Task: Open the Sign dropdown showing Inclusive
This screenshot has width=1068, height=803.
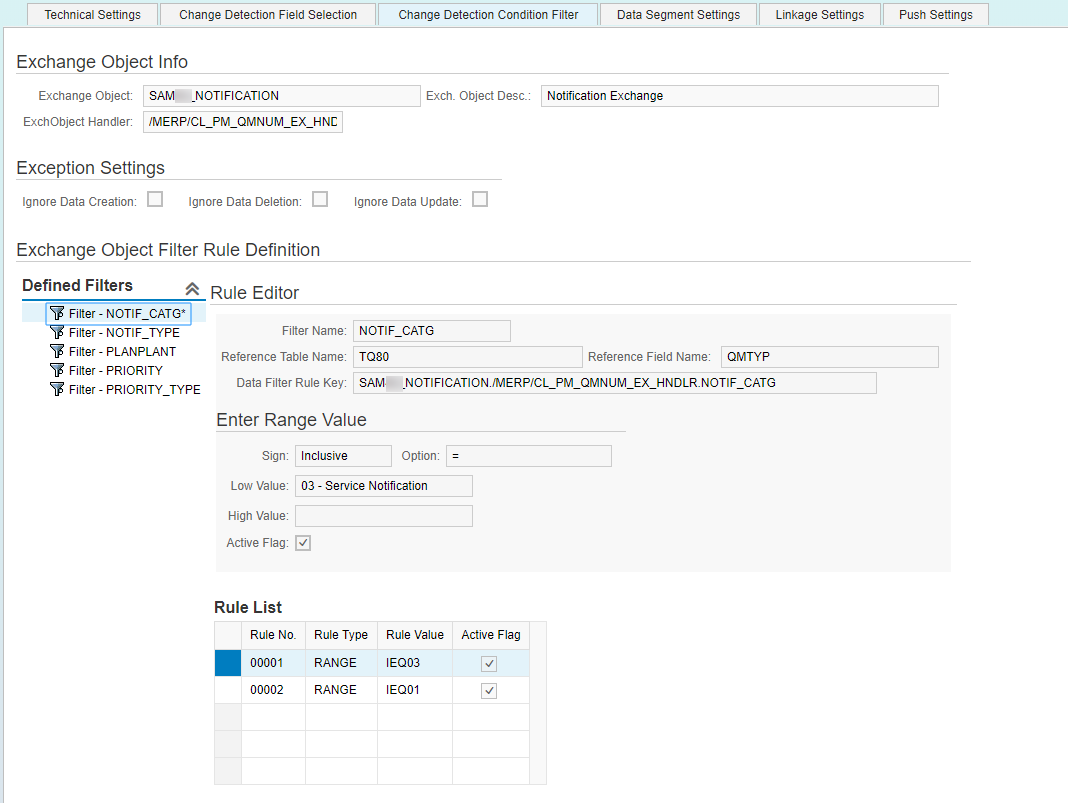Action: point(343,456)
